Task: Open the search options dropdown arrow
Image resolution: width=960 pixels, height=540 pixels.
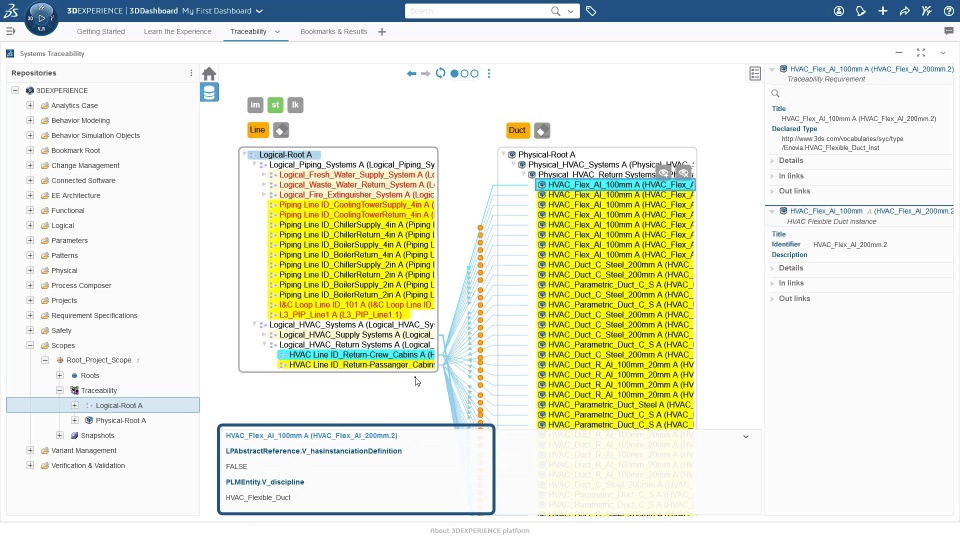Action: click(571, 11)
